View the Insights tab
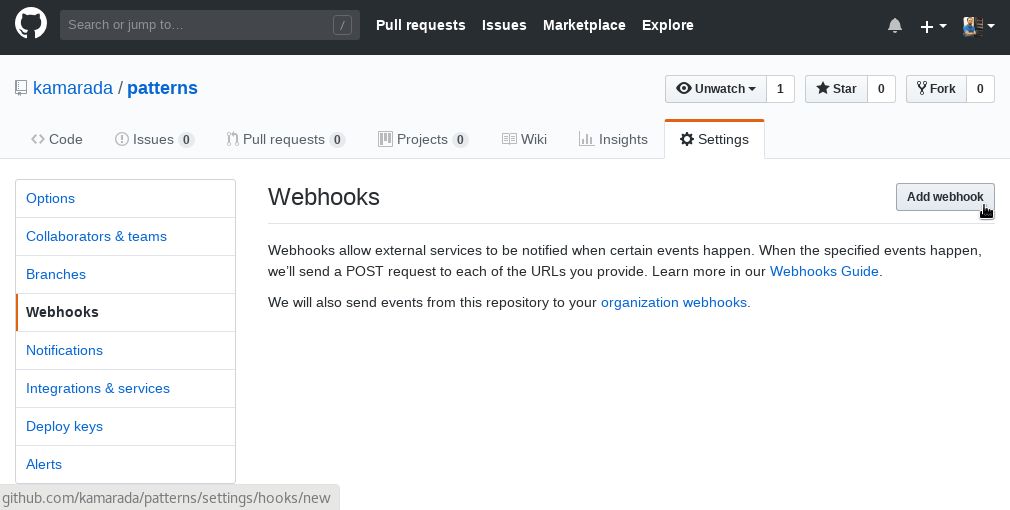Image resolution: width=1010 pixels, height=510 pixels. (613, 139)
